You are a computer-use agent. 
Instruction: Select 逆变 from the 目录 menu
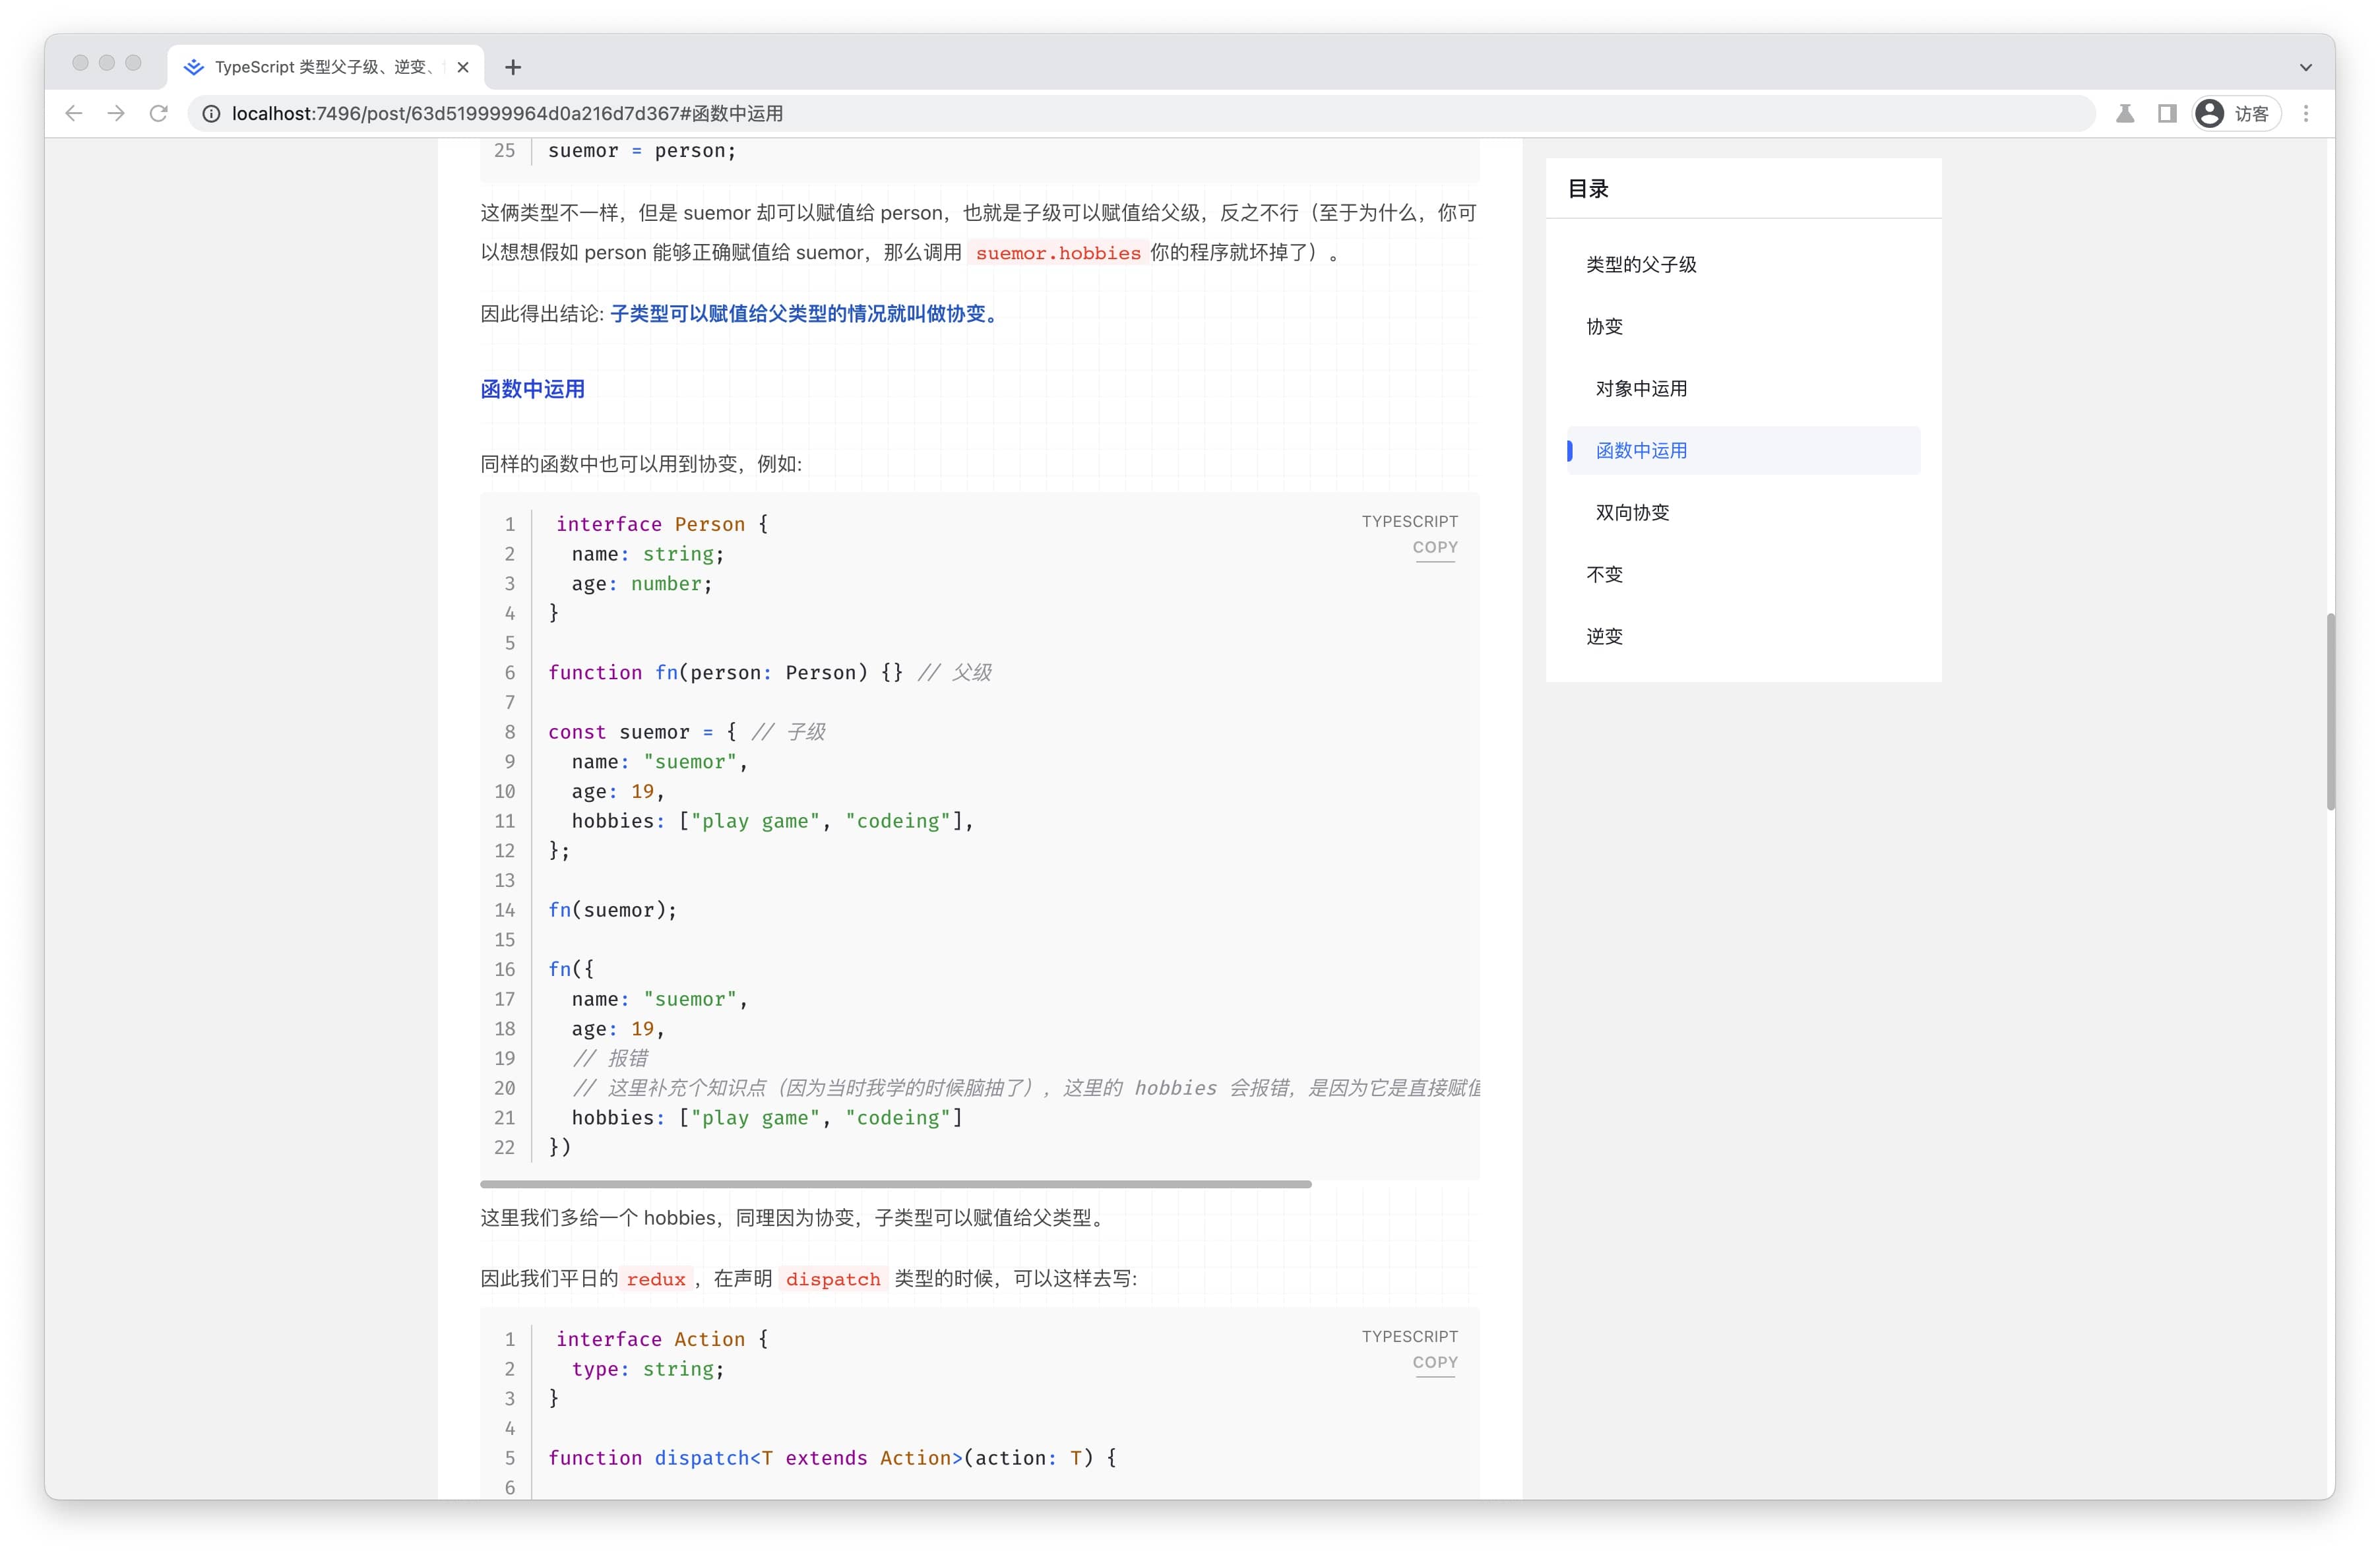(1605, 636)
